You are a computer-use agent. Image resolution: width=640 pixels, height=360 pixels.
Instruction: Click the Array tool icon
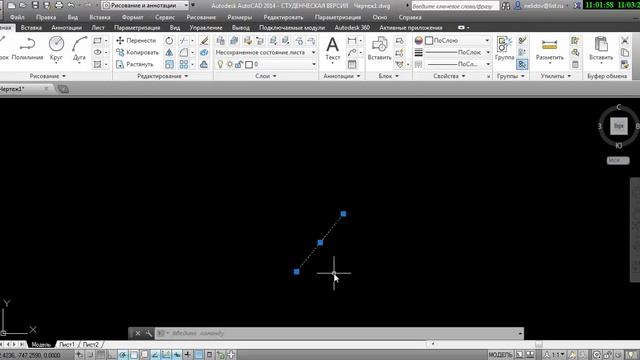coord(184,64)
